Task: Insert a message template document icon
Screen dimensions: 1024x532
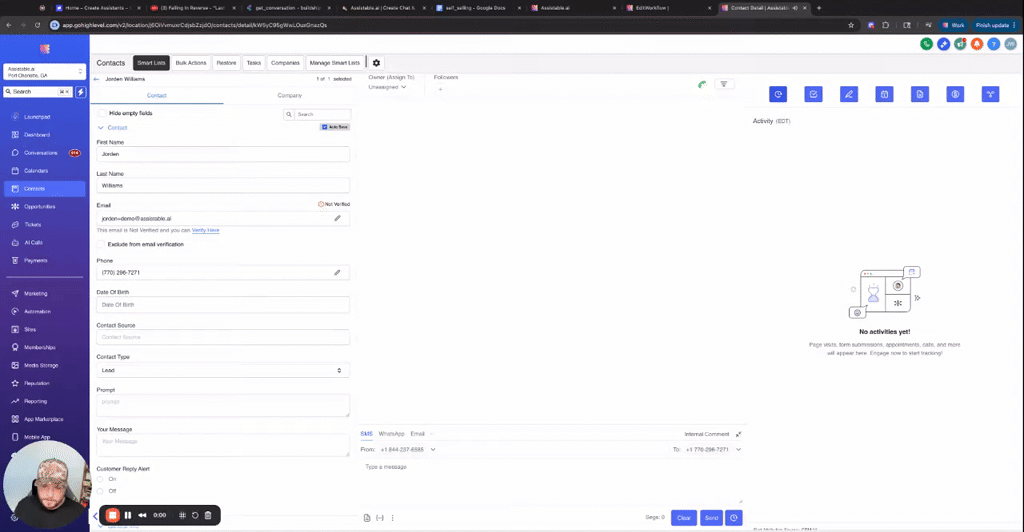Action: point(367,518)
